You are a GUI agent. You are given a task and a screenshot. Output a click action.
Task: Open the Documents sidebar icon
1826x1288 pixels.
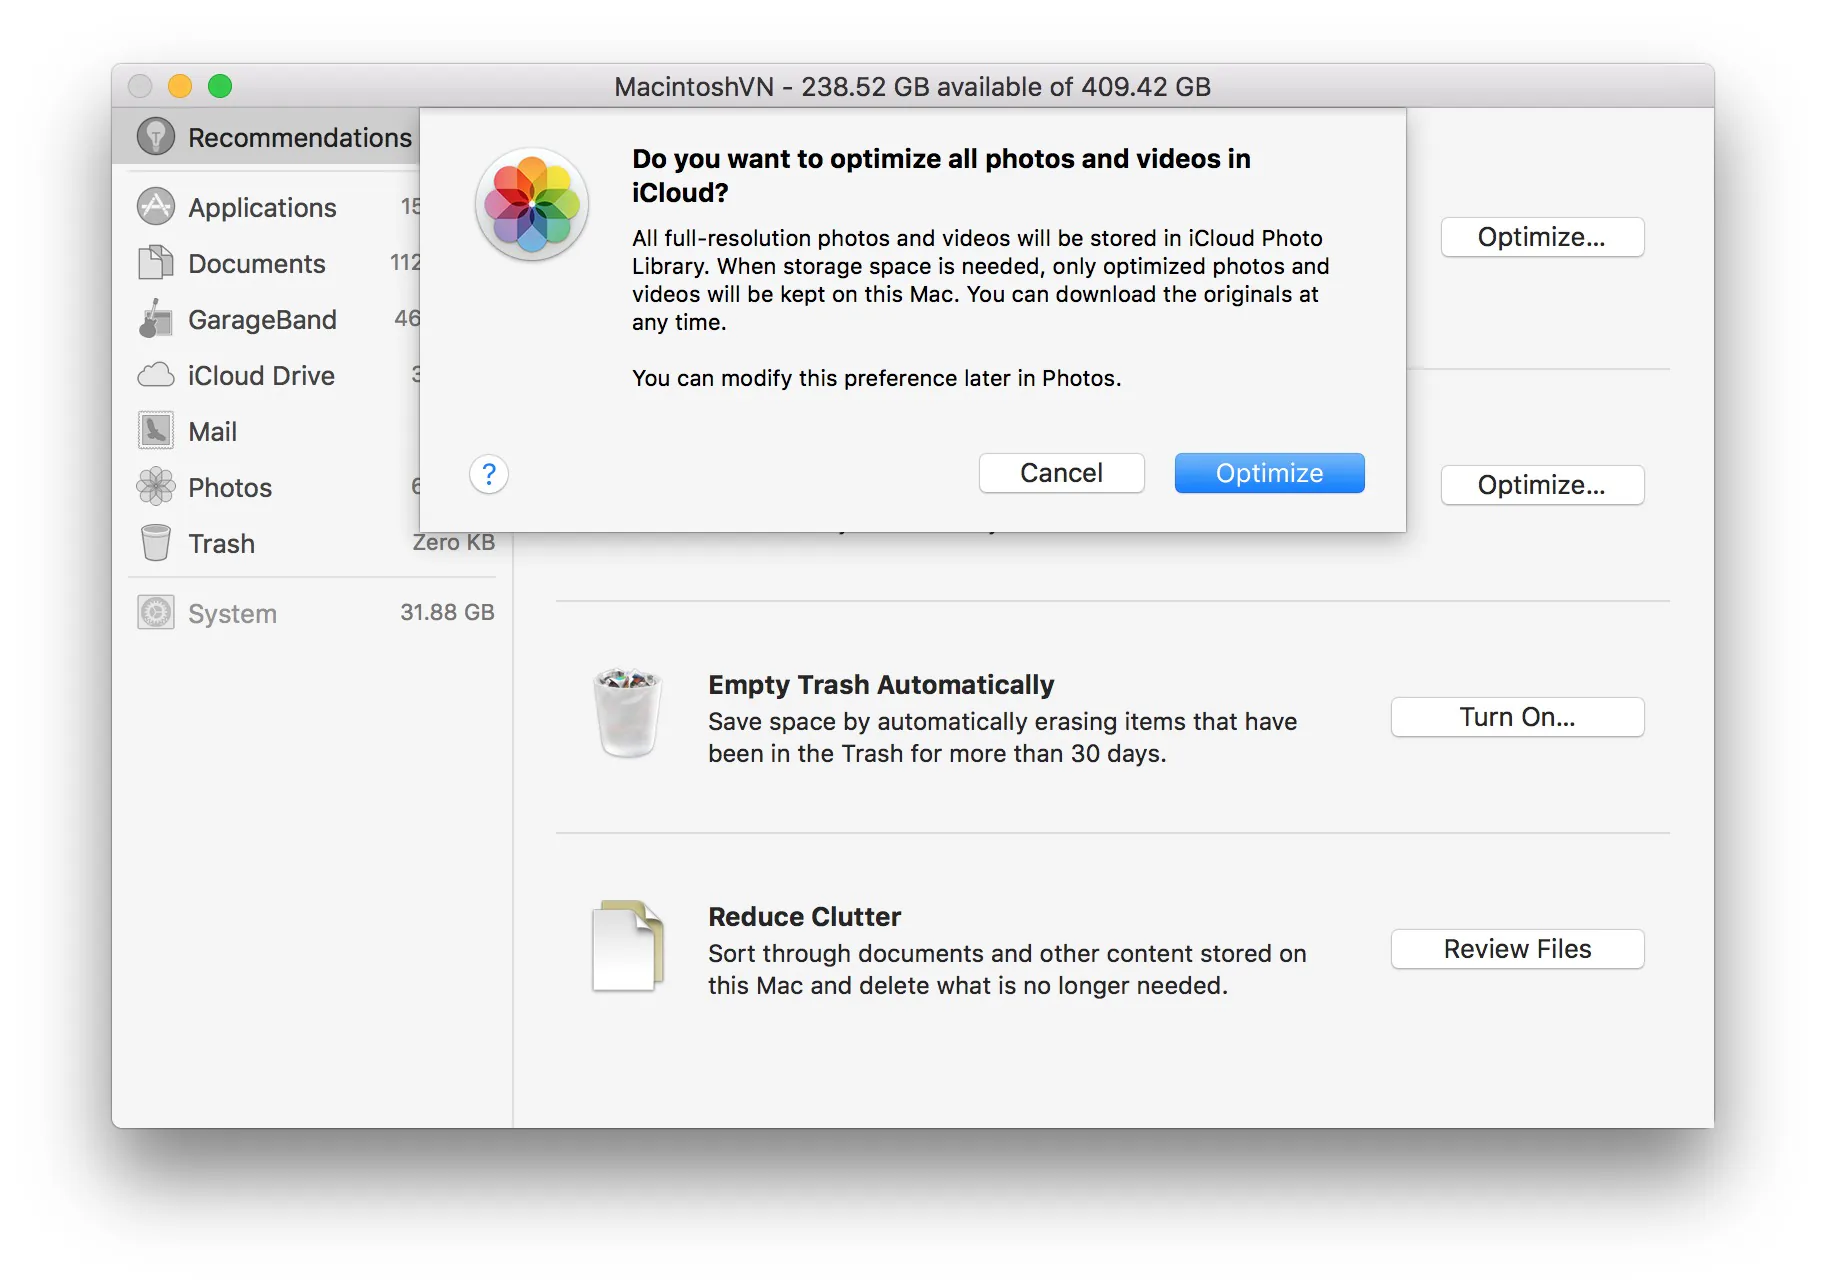coord(155,262)
